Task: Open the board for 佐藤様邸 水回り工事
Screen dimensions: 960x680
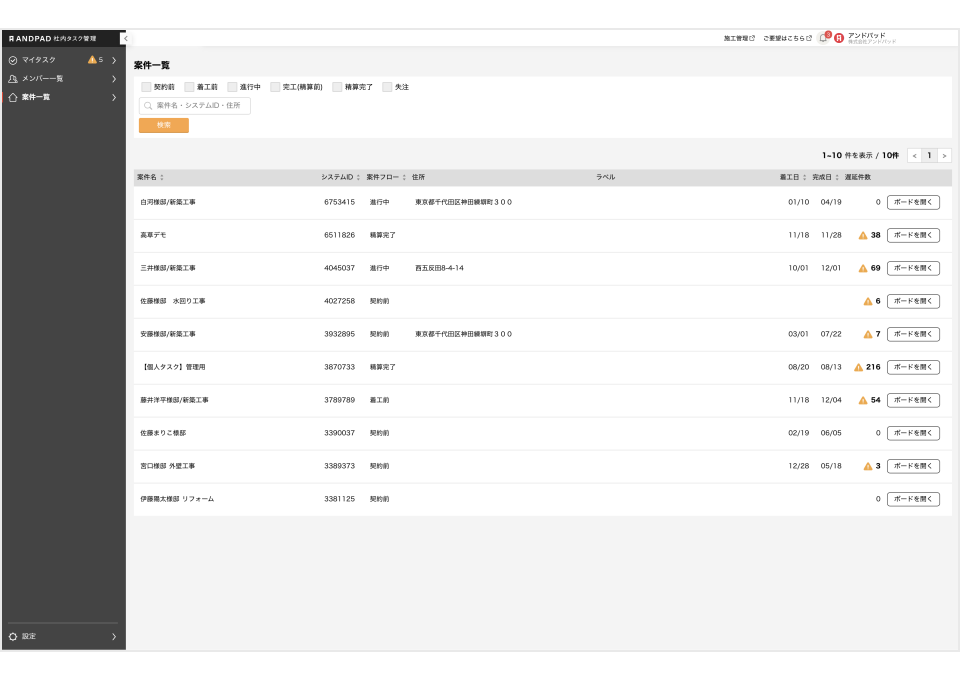Action: tap(913, 301)
